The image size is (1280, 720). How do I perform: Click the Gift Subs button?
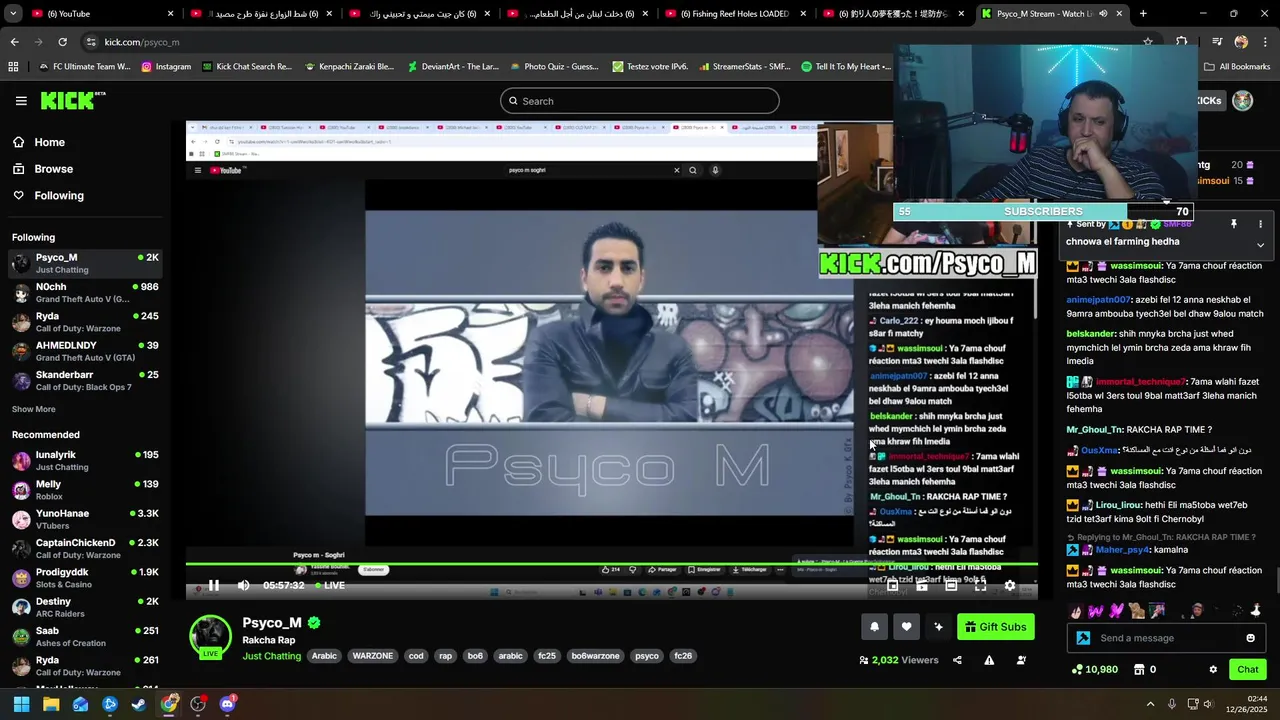coord(995,627)
